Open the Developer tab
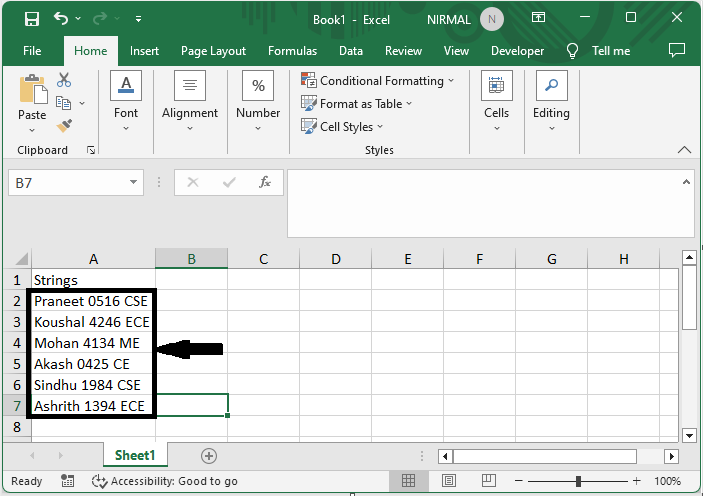 [x=517, y=51]
